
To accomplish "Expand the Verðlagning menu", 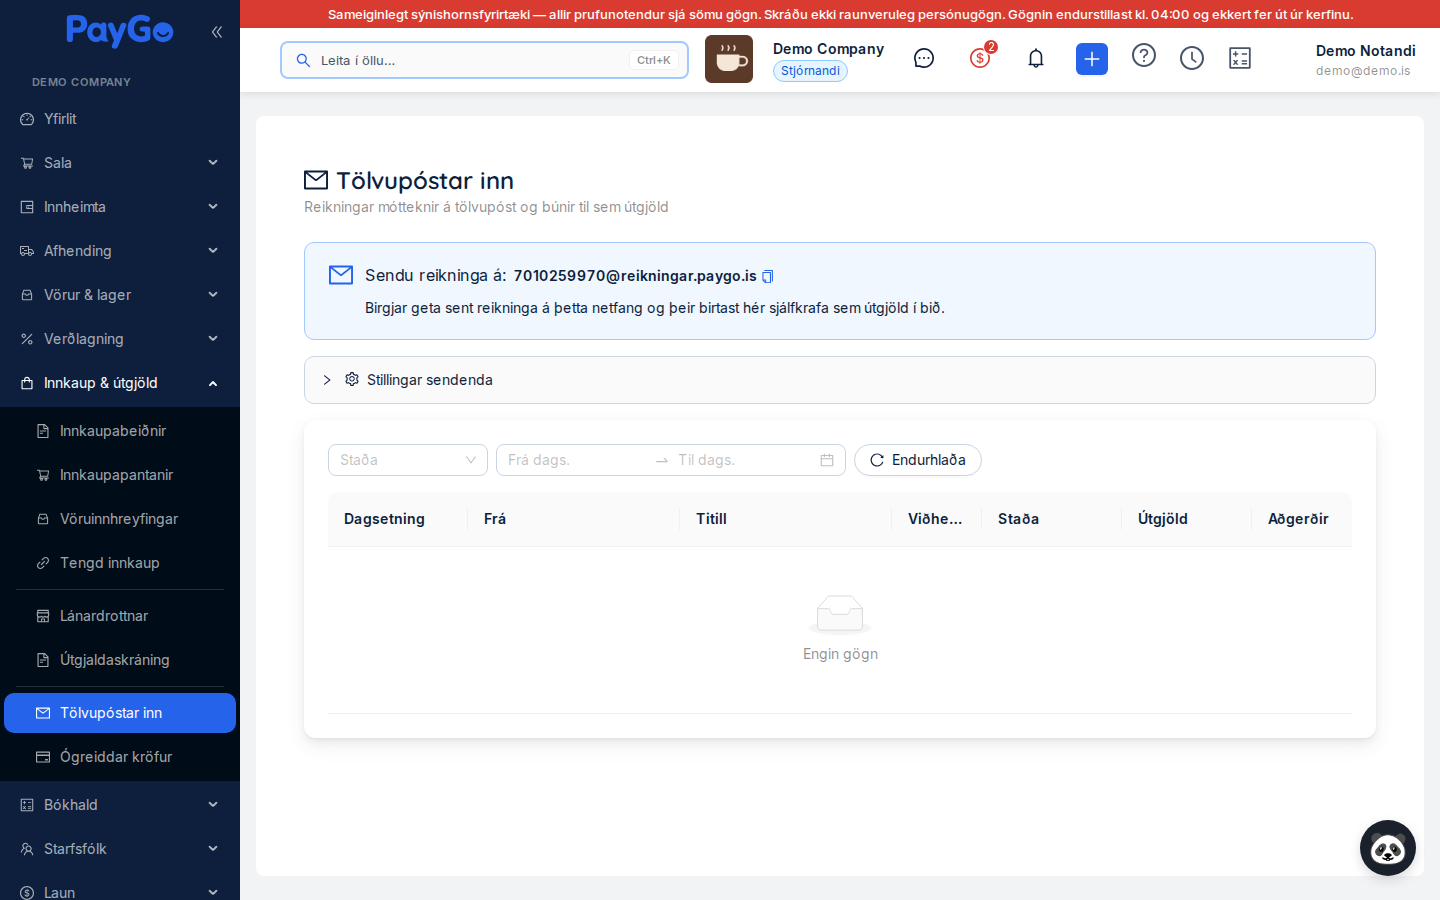I will coord(120,339).
